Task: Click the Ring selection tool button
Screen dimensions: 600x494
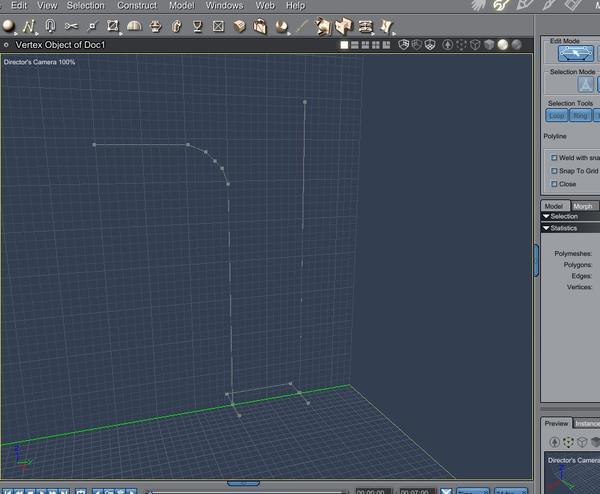Action: point(580,116)
